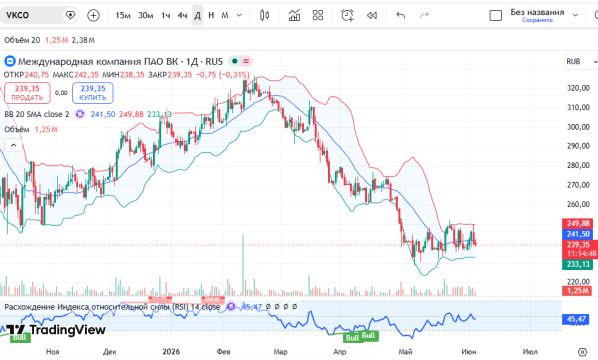This screenshot has height=360, width=598.
Task: Click the 45,47 RSI value label
Action: pyautogui.click(x=575, y=319)
